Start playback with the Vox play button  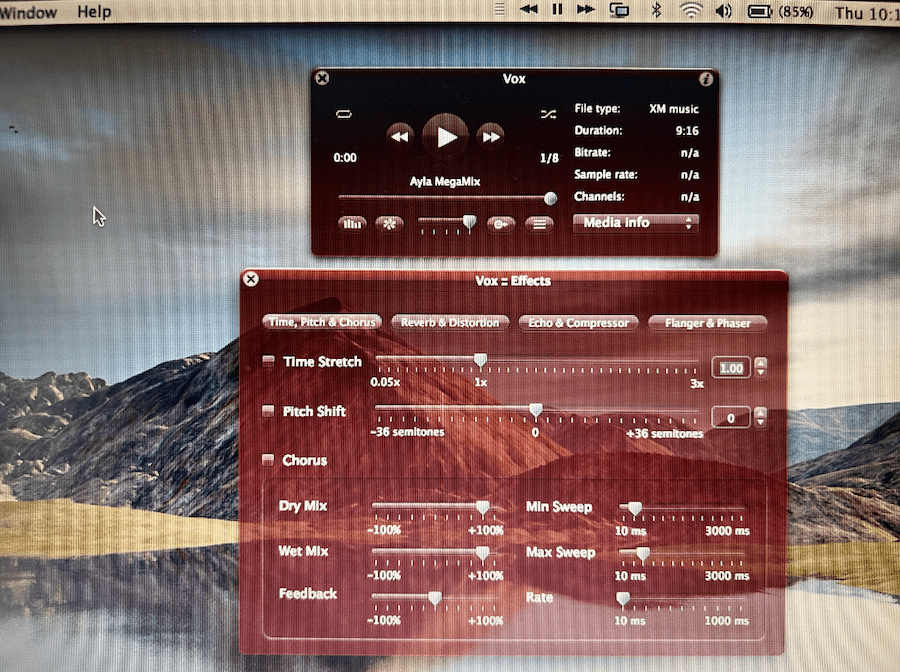[x=445, y=137]
